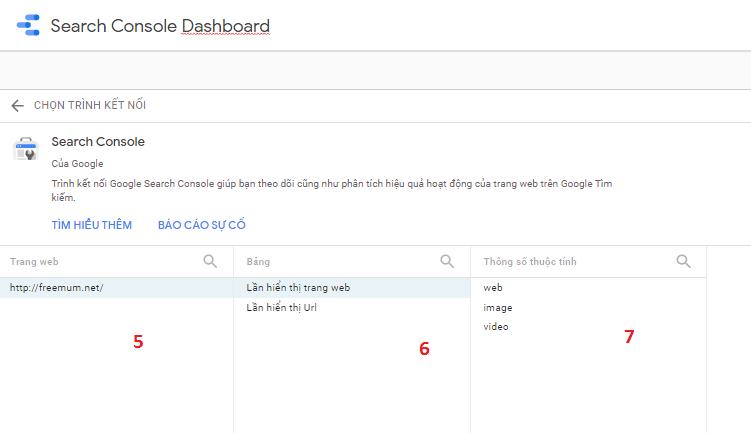Select the Lần hiển thị Url table
Viewport: 751px width, 433px height.
tap(352, 308)
